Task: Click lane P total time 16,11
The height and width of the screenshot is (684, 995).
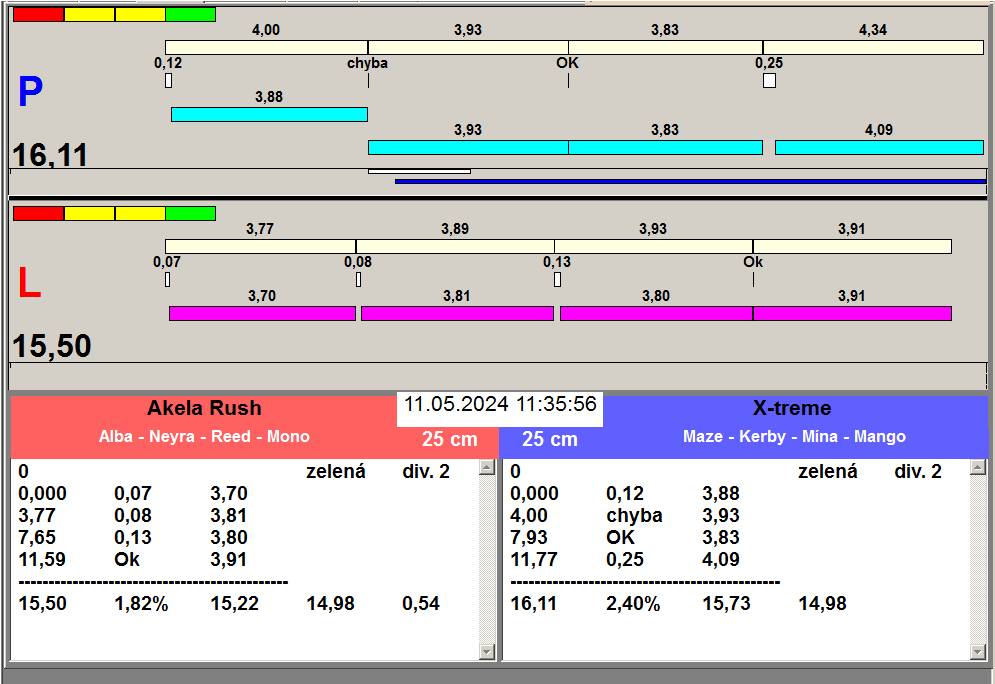Action: 50,155
